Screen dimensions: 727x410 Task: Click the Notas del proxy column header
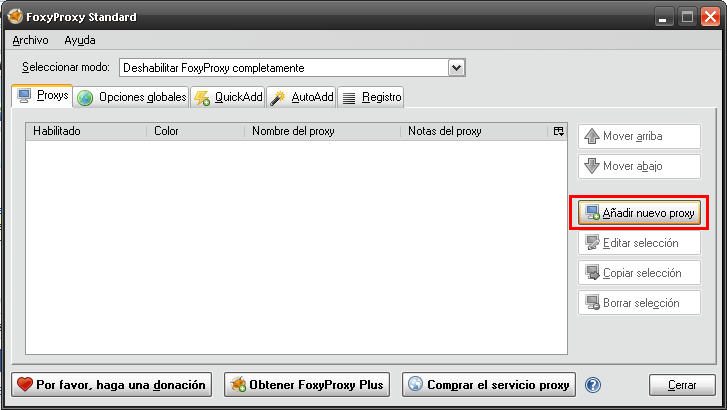475,131
